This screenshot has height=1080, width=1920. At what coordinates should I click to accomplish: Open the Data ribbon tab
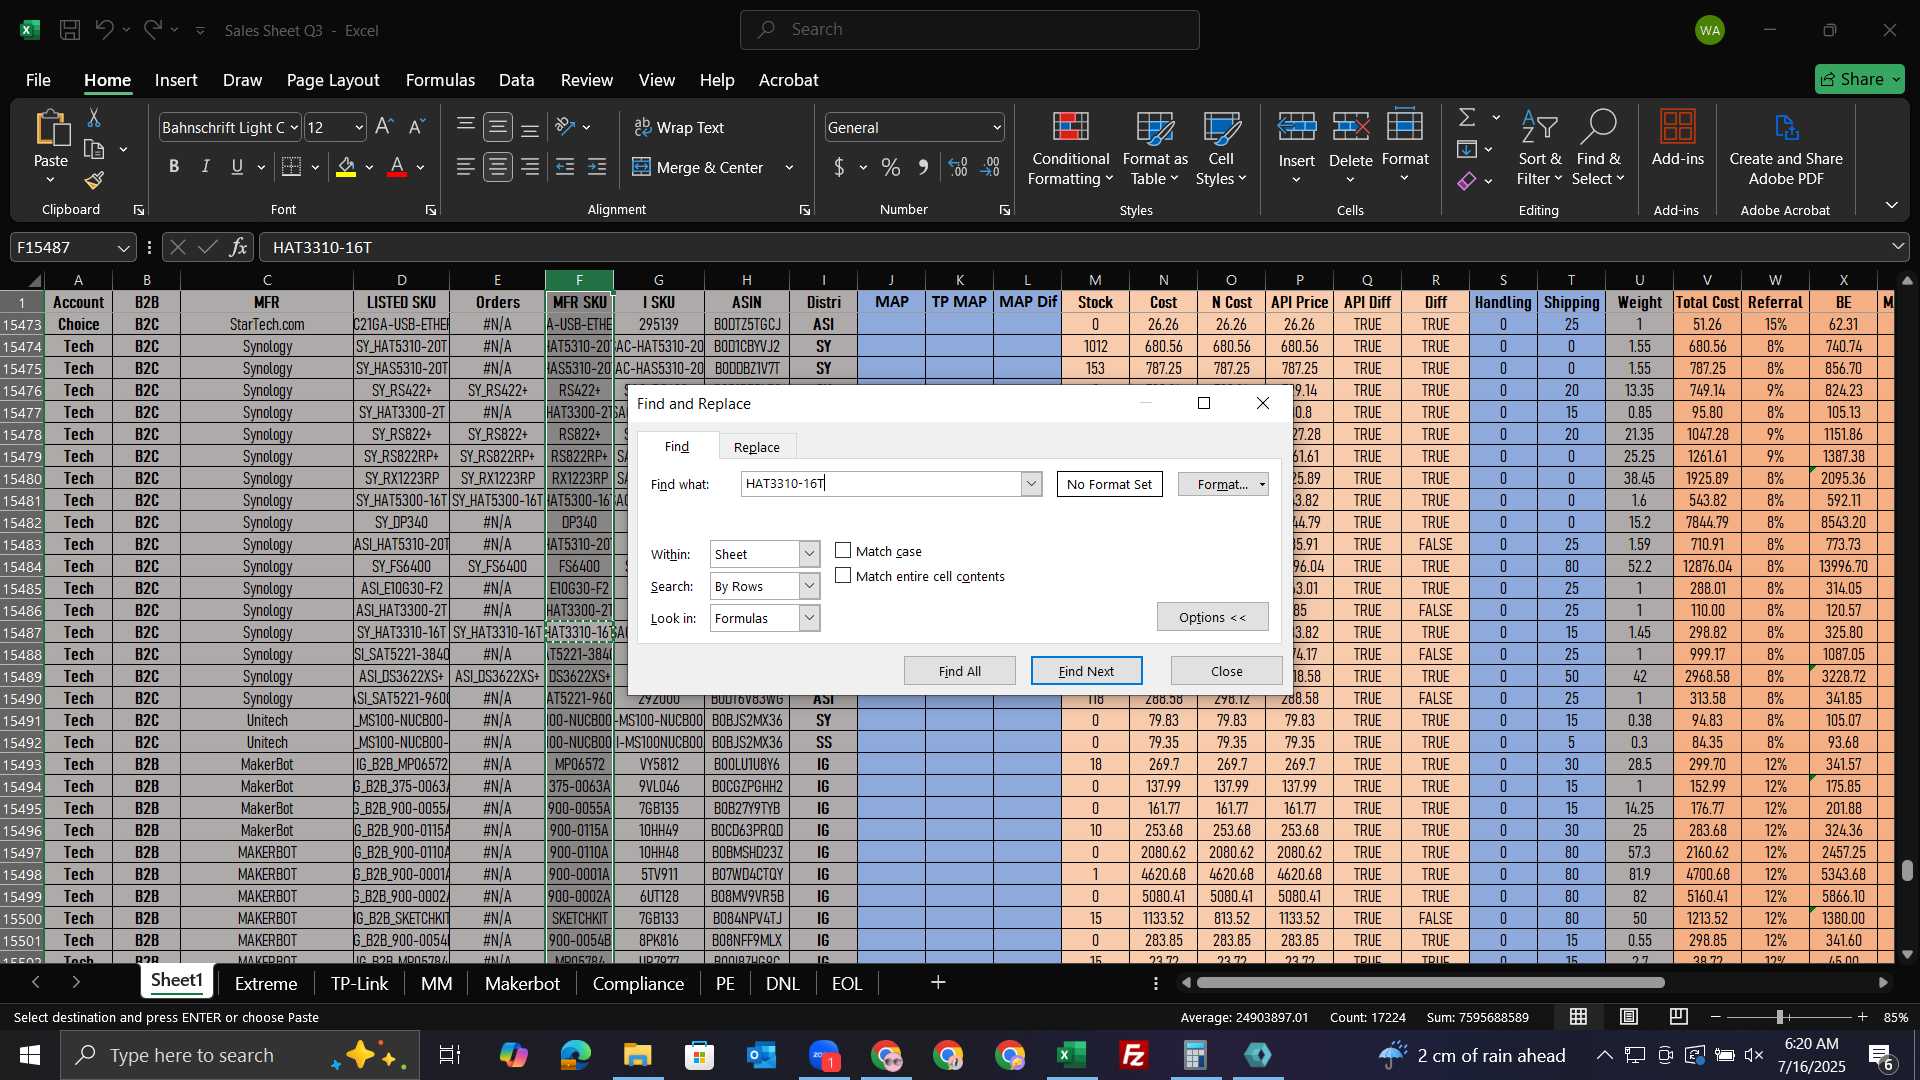[x=516, y=80]
